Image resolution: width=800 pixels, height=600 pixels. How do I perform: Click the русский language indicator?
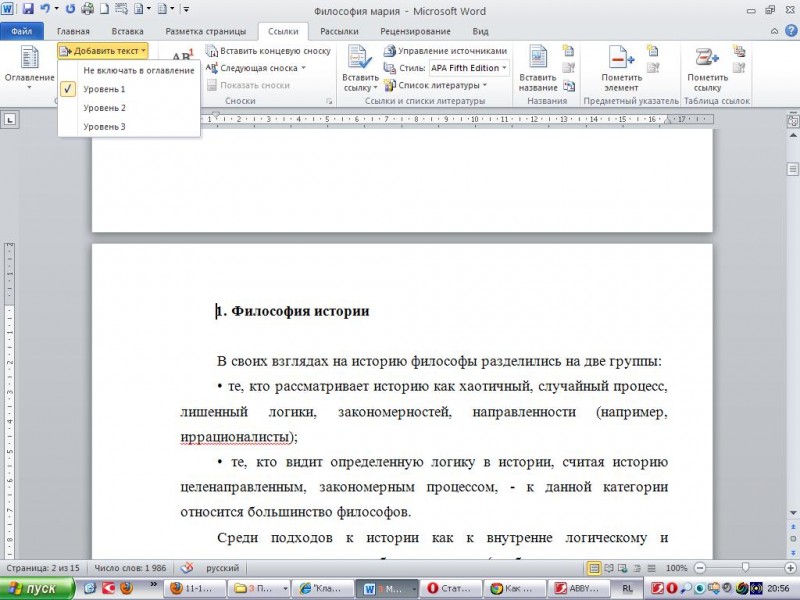(x=222, y=568)
